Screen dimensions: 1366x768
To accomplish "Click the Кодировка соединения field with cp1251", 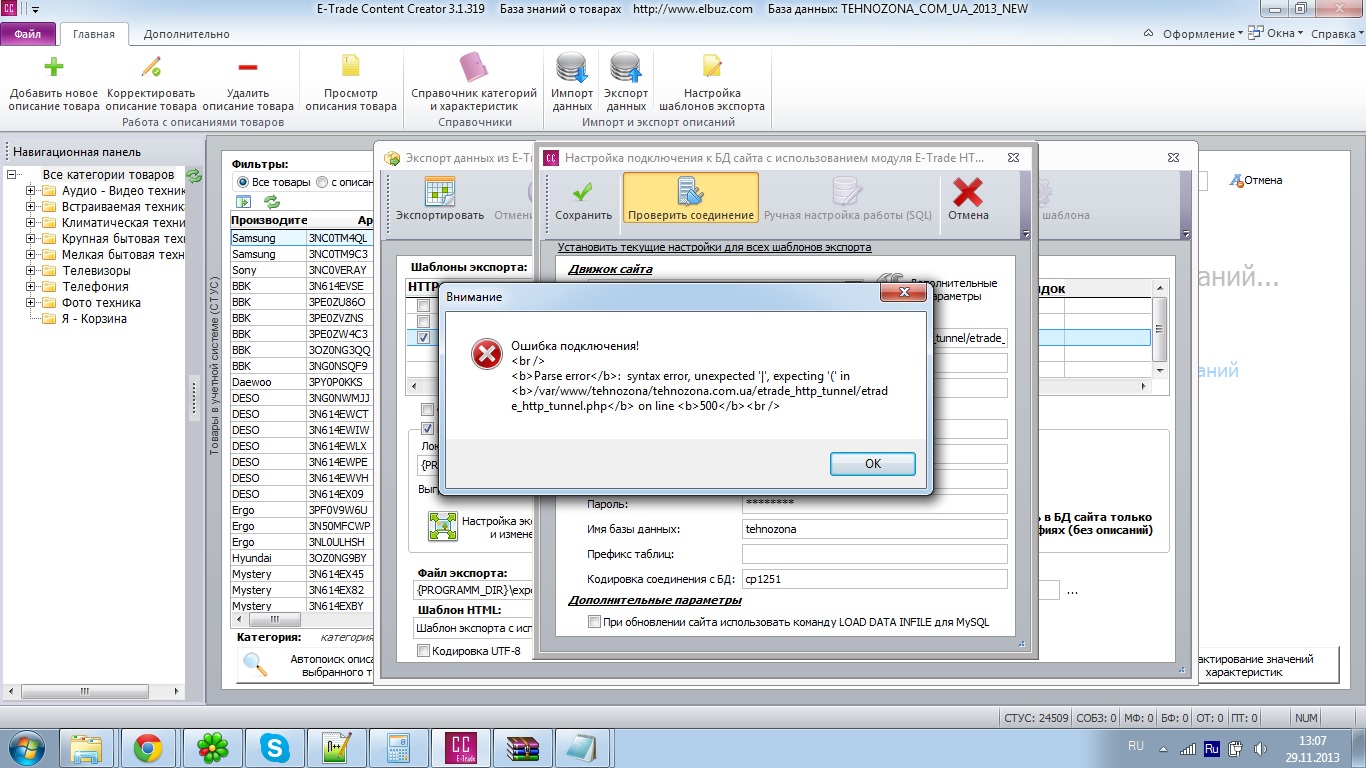I will coord(874,579).
